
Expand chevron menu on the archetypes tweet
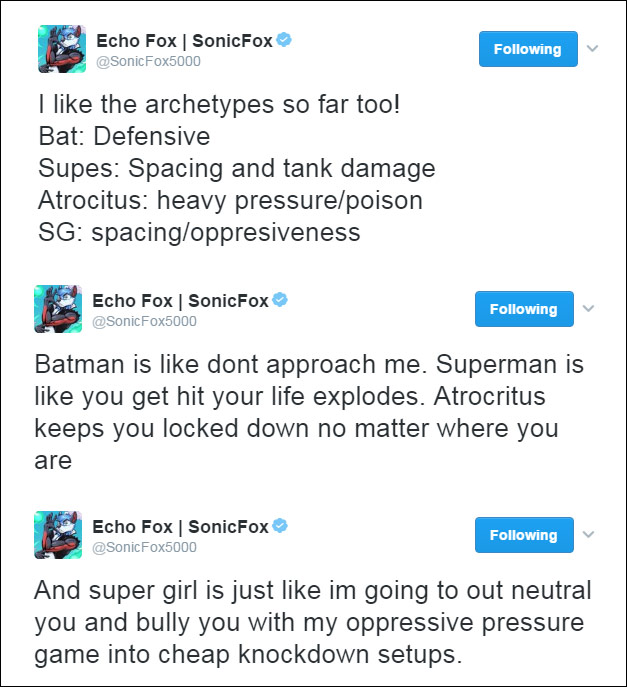[x=592, y=48]
